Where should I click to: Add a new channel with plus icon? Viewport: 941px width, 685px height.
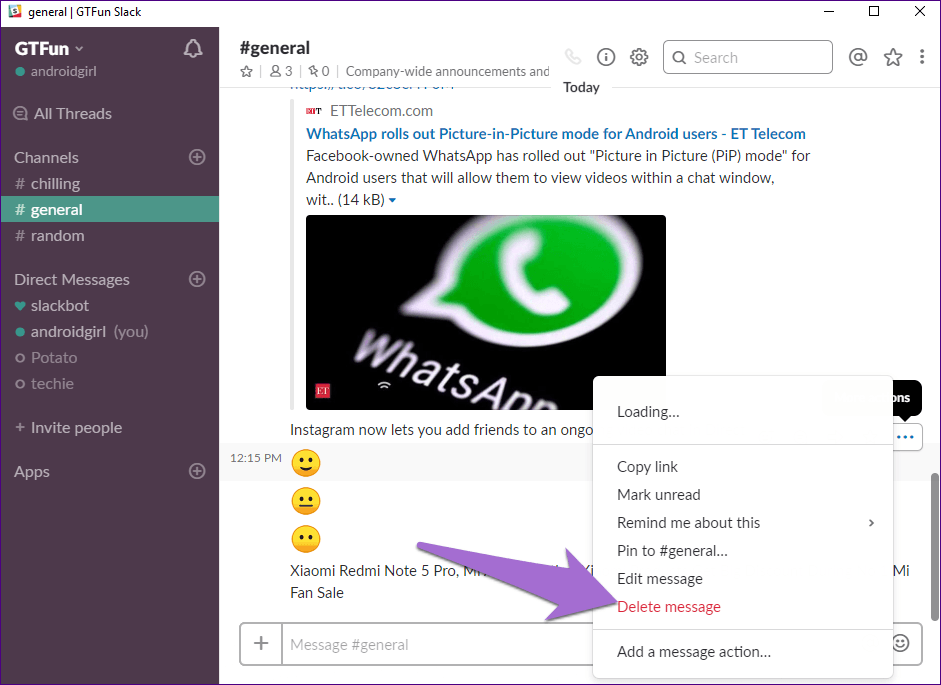tap(197, 157)
